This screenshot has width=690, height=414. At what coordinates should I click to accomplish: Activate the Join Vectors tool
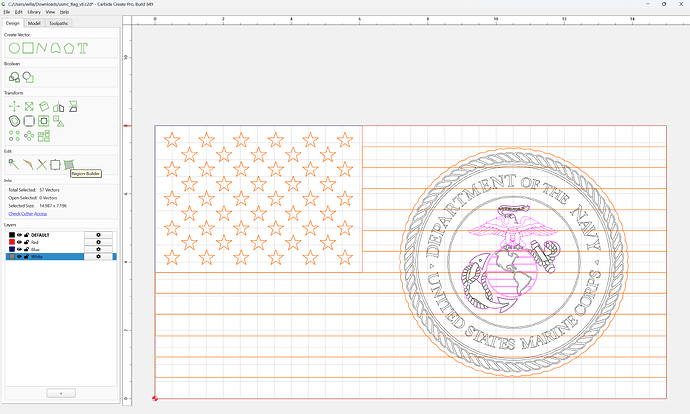tap(55, 165)
